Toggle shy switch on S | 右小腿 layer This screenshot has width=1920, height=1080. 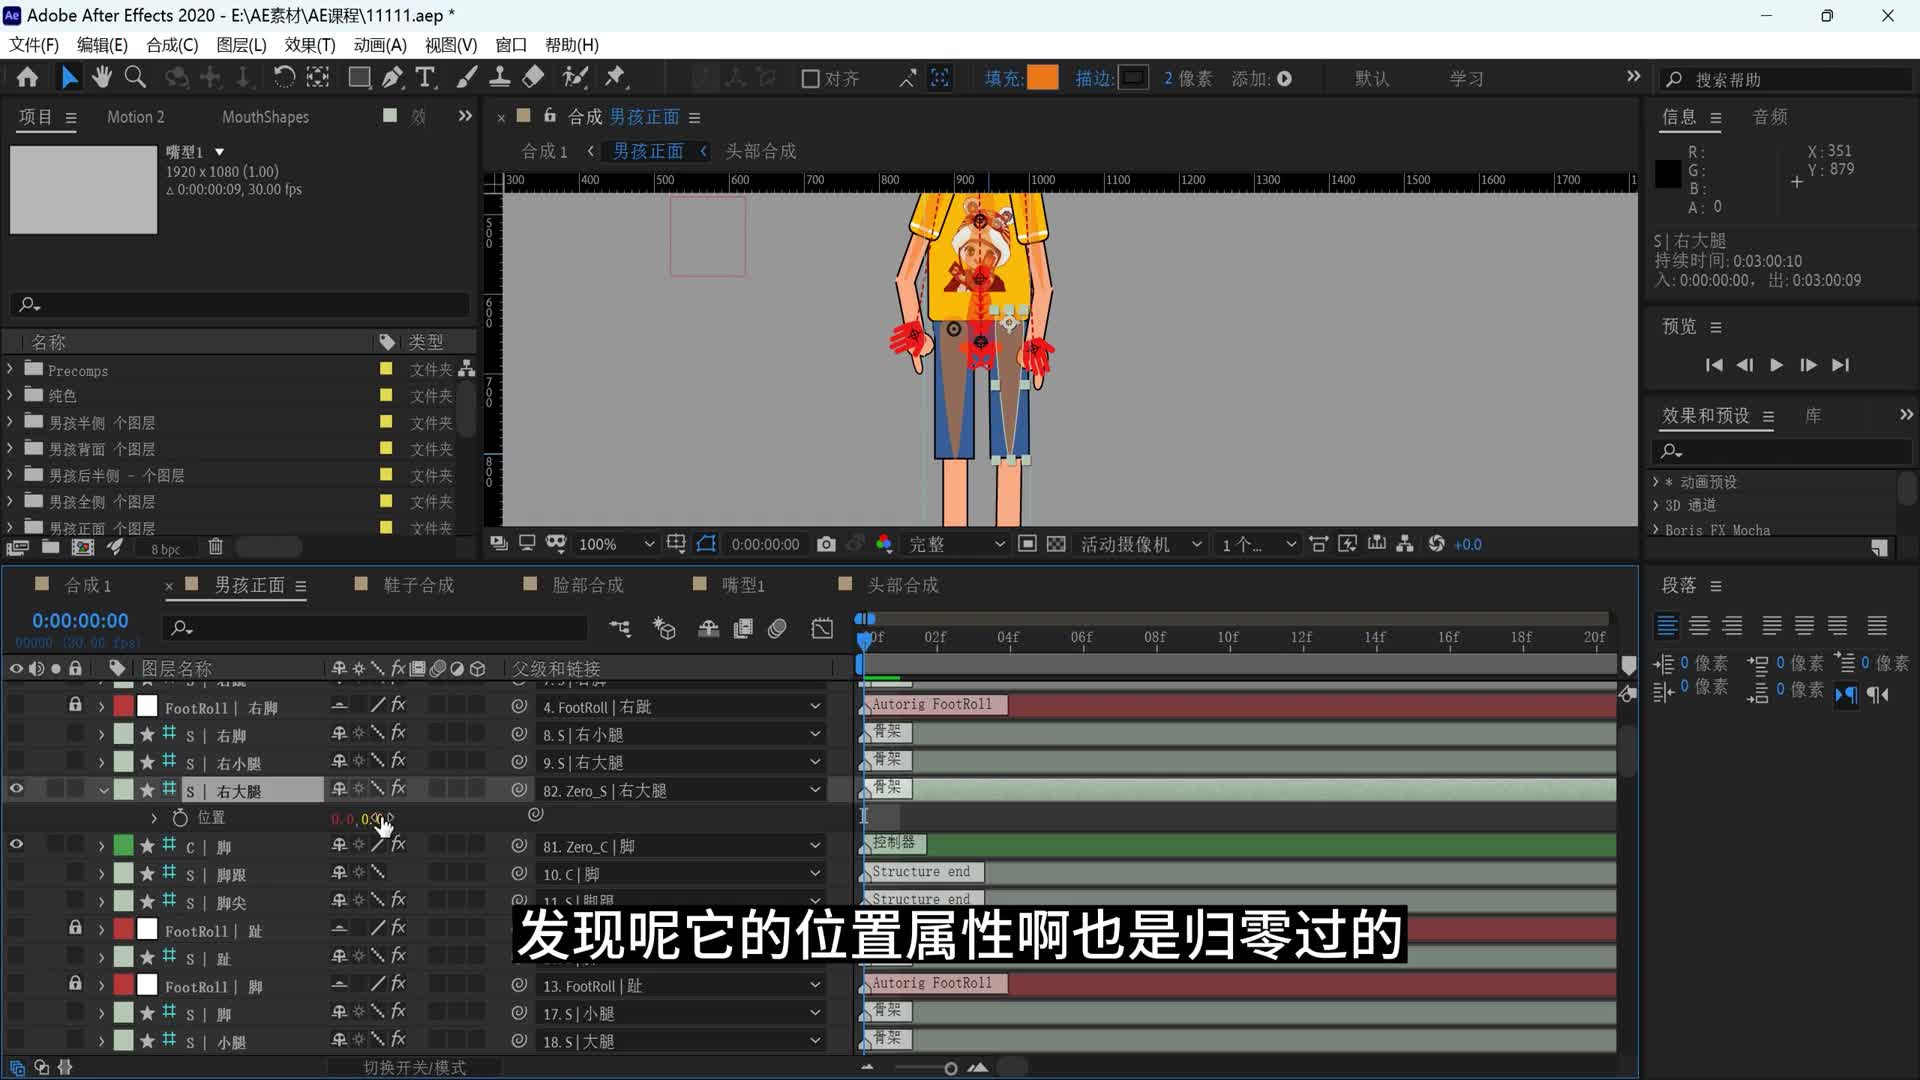339,762
